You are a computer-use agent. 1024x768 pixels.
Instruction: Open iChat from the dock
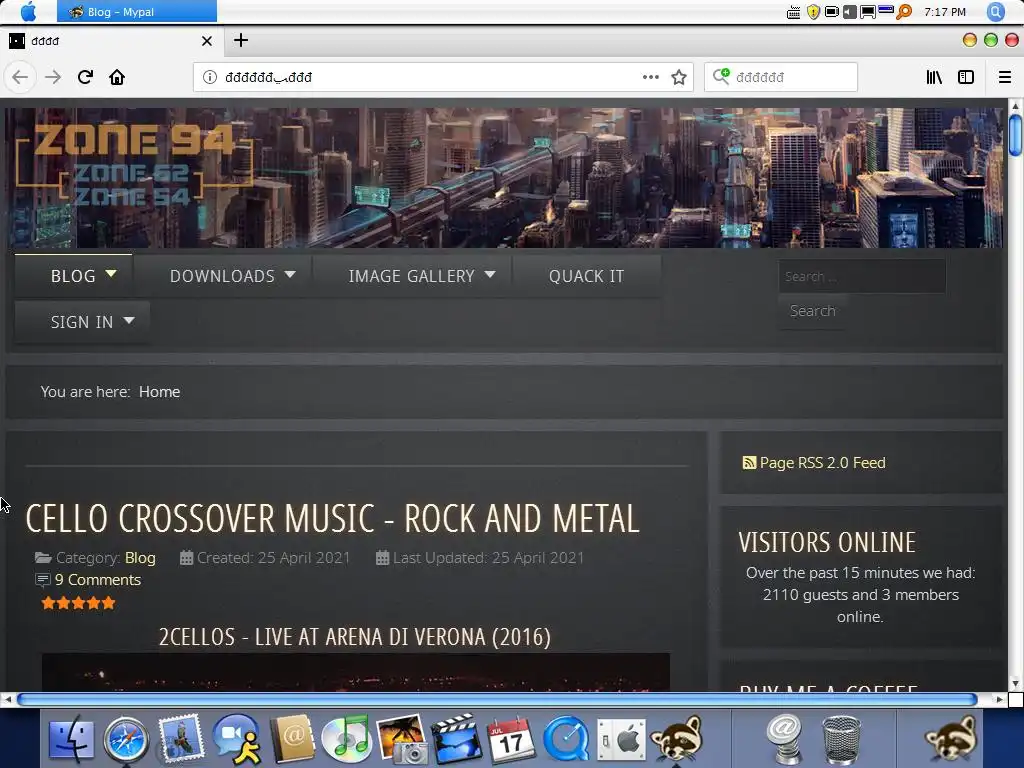click(236, 739)
